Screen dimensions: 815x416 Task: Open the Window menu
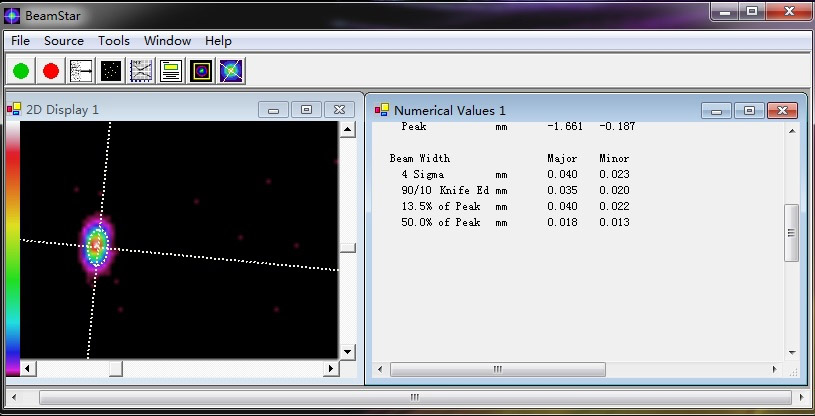click(167, 41)
